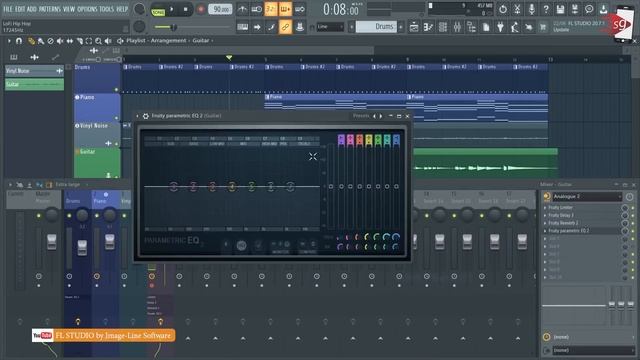Select the playlist draw pencil tool

click(31, 41)
